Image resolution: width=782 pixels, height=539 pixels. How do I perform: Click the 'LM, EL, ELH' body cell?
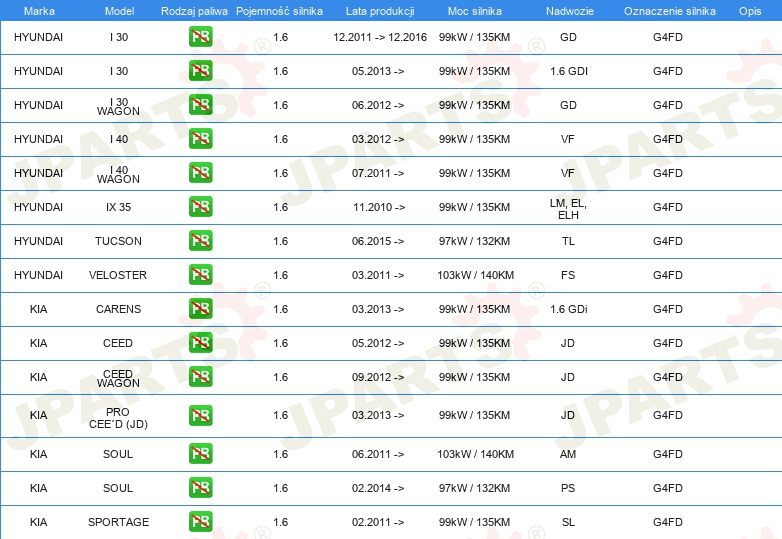tap(568, 209)
